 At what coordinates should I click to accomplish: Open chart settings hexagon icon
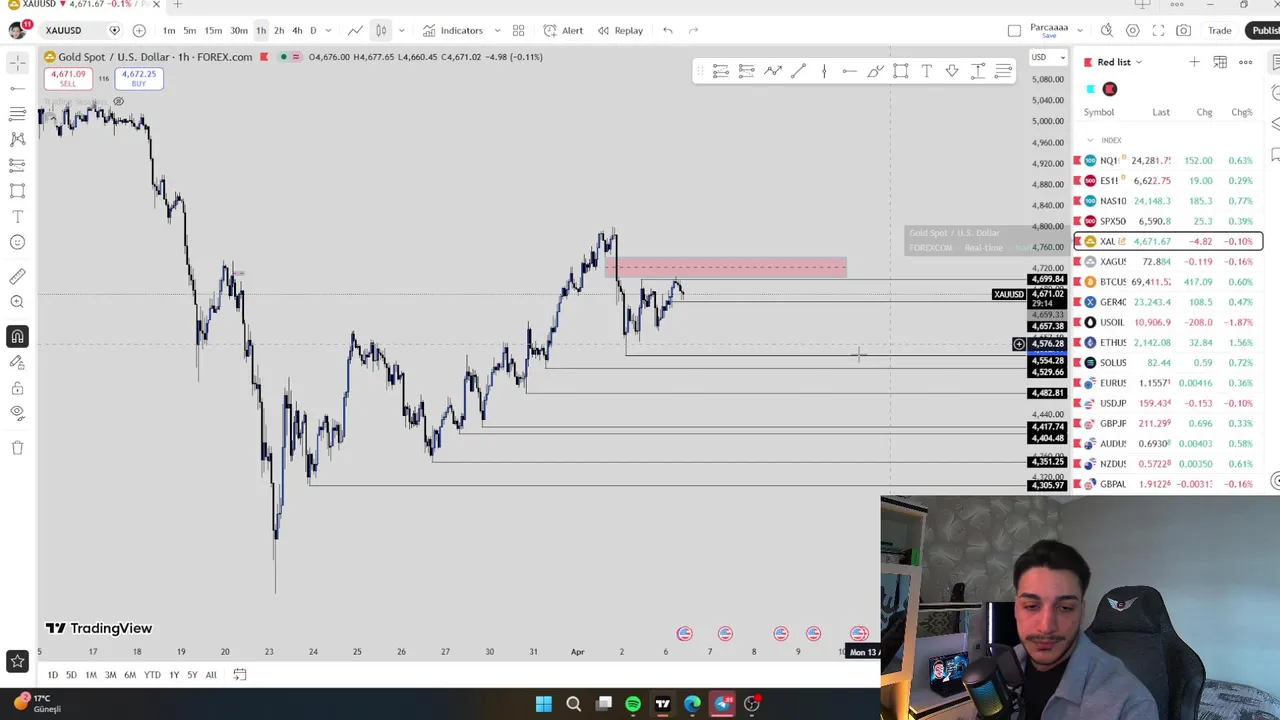[1133, 30]
